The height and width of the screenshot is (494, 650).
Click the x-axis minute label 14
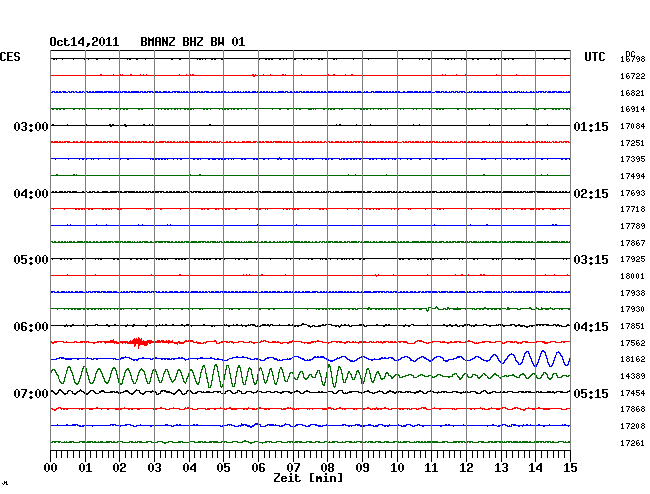[x=535, y=468]
